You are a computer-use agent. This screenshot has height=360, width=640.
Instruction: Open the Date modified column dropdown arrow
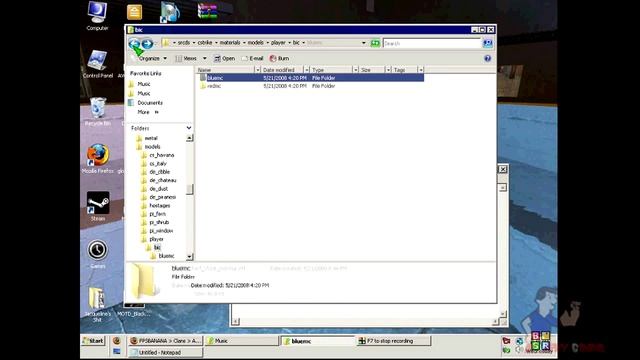pyautogui.click(x=307, y=70)
